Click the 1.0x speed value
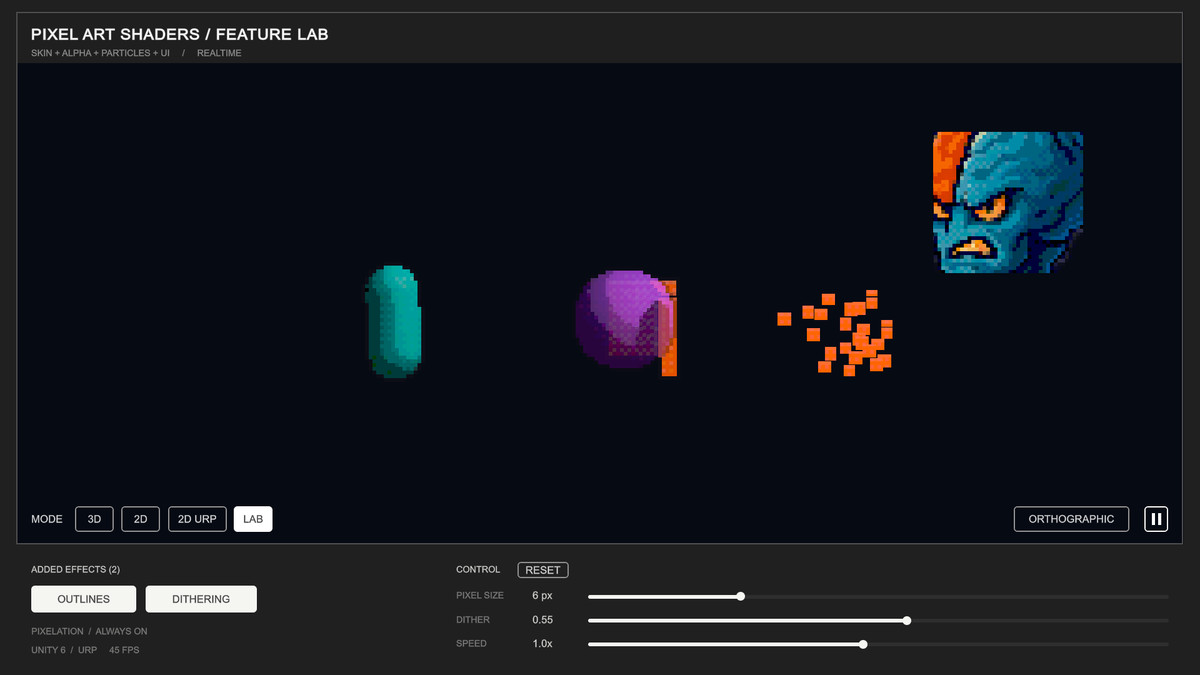Image resolution: width=1200 pixels, height=675 pixels. pos(542,644)
